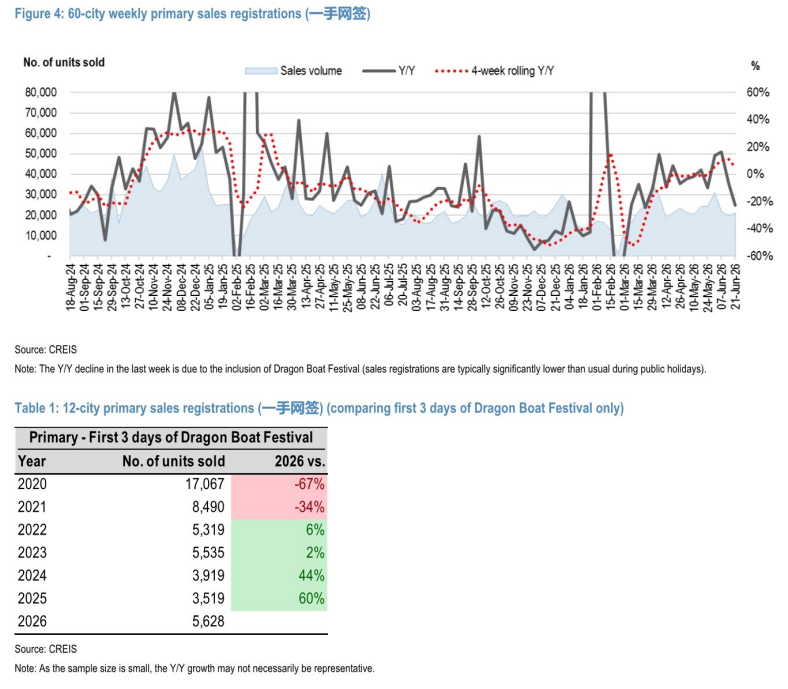This screenshot has height=689, width=788.
Task: Click the 2021 year cell
Action: [x=32, y=507]
